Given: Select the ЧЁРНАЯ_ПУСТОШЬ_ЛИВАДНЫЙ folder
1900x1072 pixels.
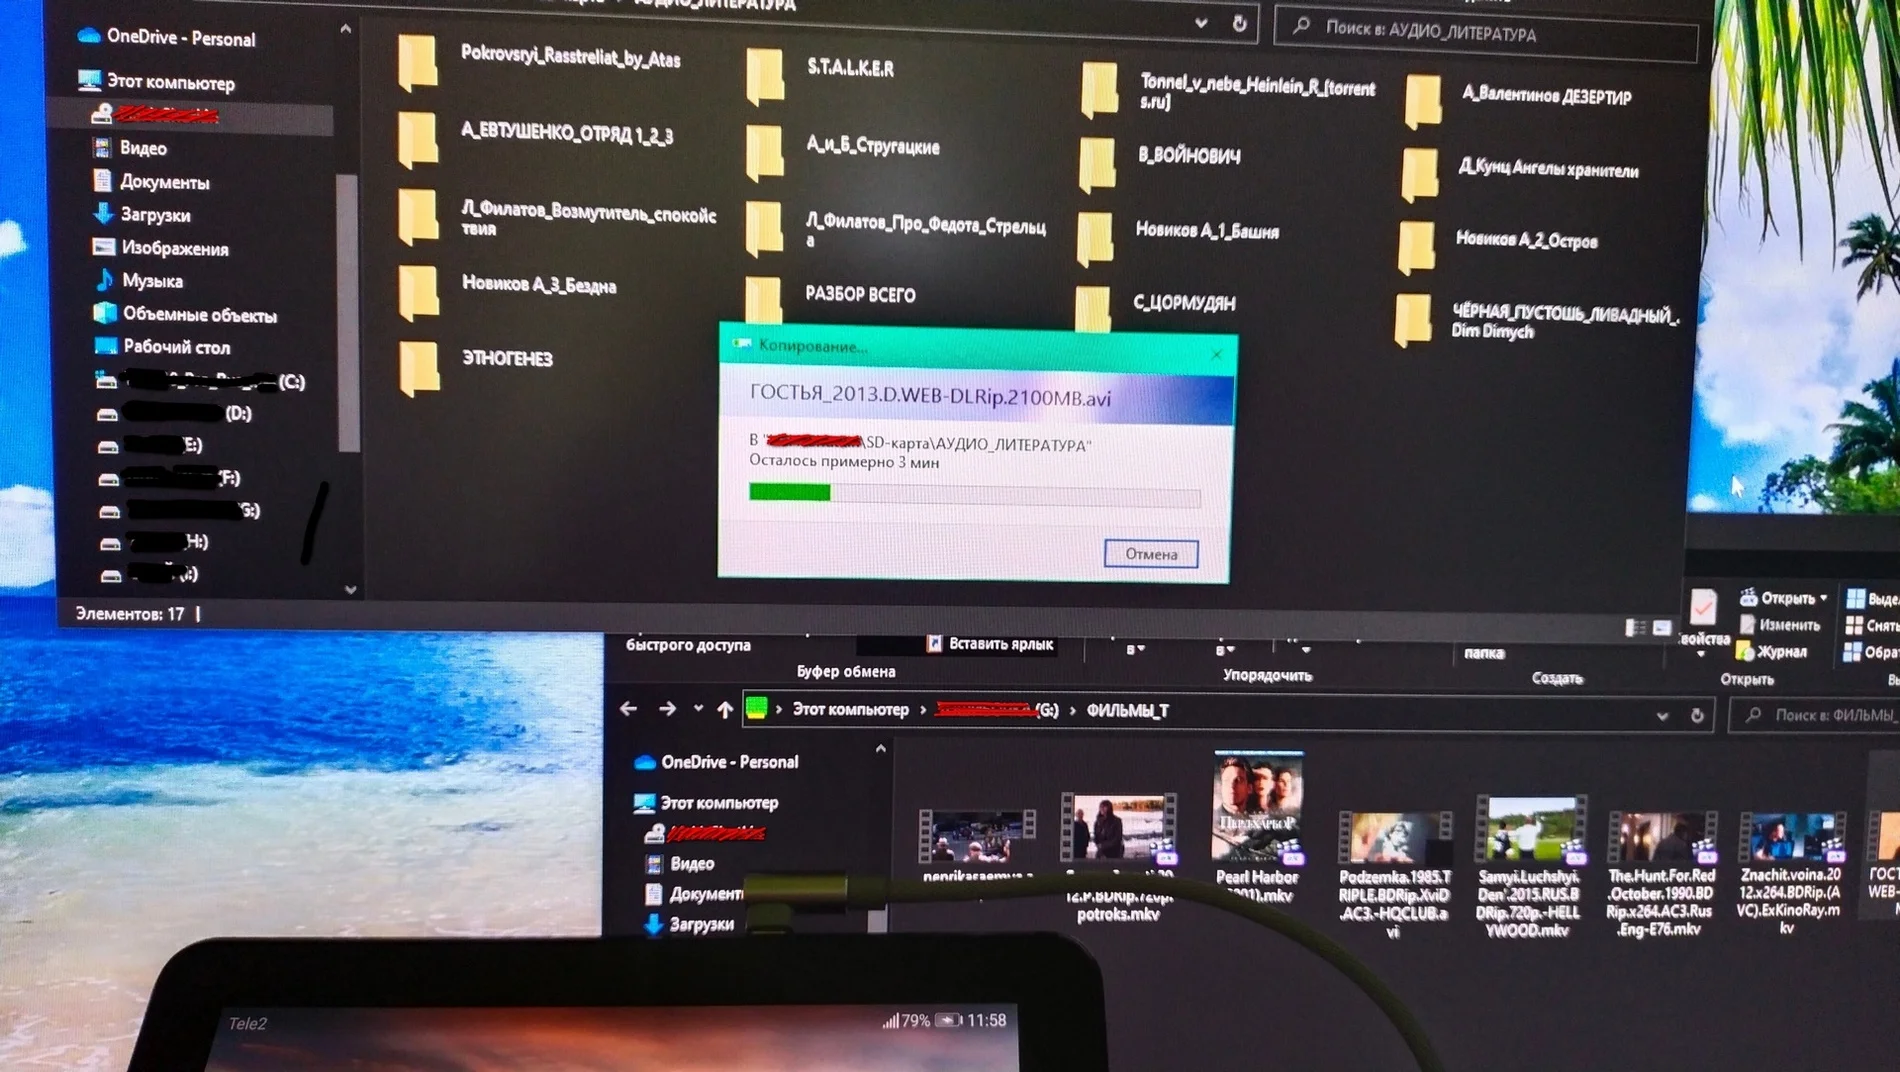Looking at the screenshot, I should point(1538,319).
